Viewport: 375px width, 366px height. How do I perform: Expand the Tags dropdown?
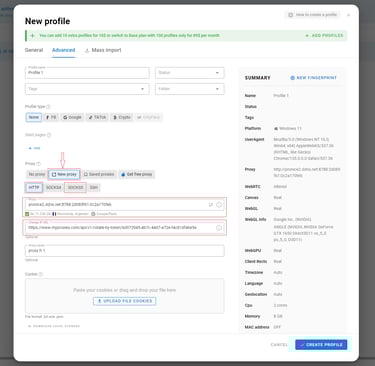click(87, 89)
